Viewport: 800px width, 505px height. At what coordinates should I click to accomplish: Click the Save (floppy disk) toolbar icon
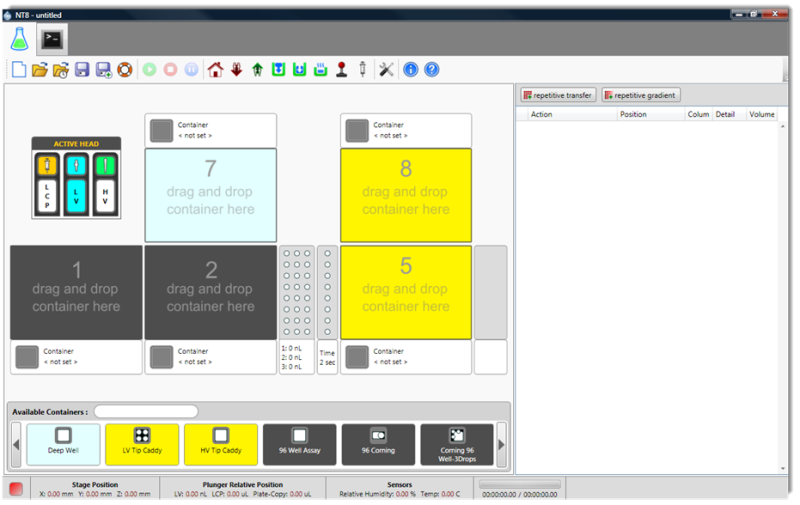tap(82, 70)
